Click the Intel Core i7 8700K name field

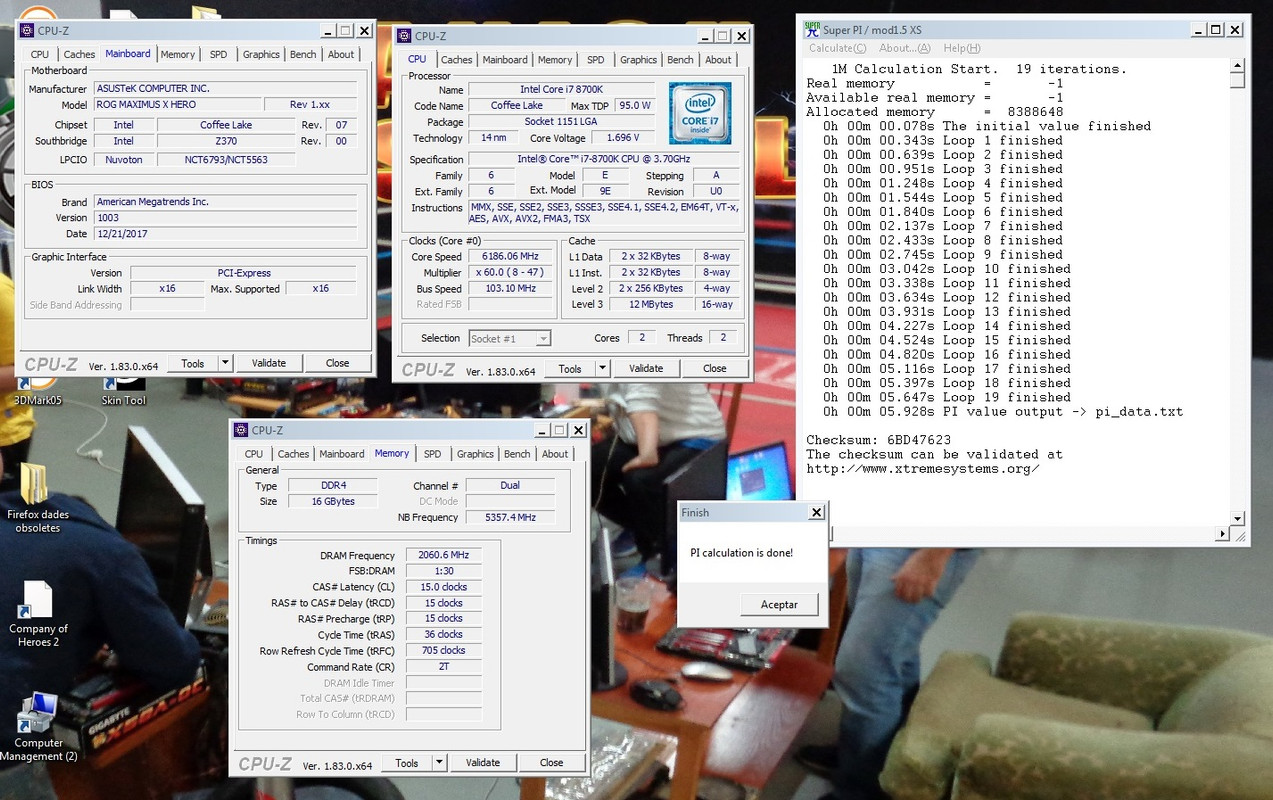point(561,89)
